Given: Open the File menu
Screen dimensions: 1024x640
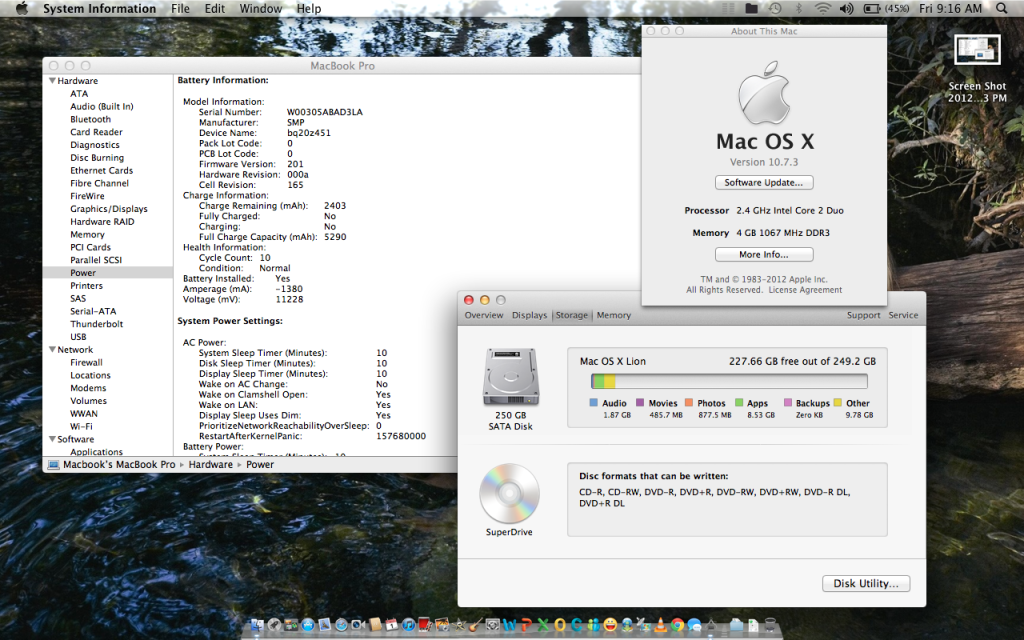Looking at the screenshot, I should [180, 8].
